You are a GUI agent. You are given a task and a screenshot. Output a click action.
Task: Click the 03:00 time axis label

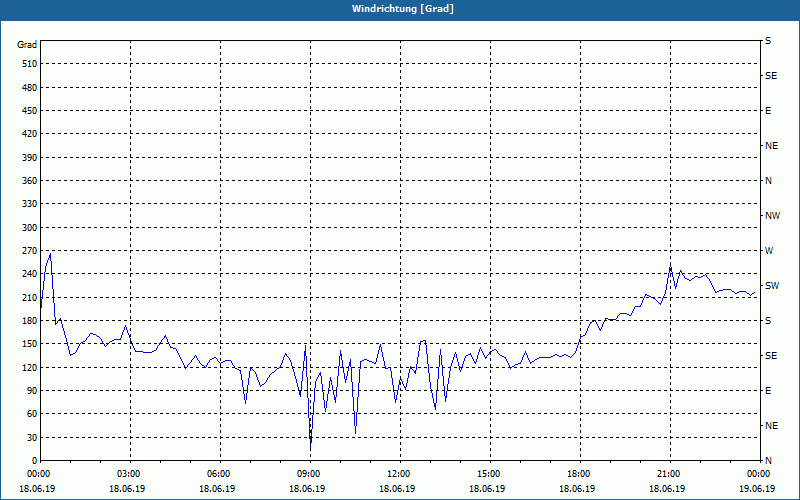tap(130, 474)
